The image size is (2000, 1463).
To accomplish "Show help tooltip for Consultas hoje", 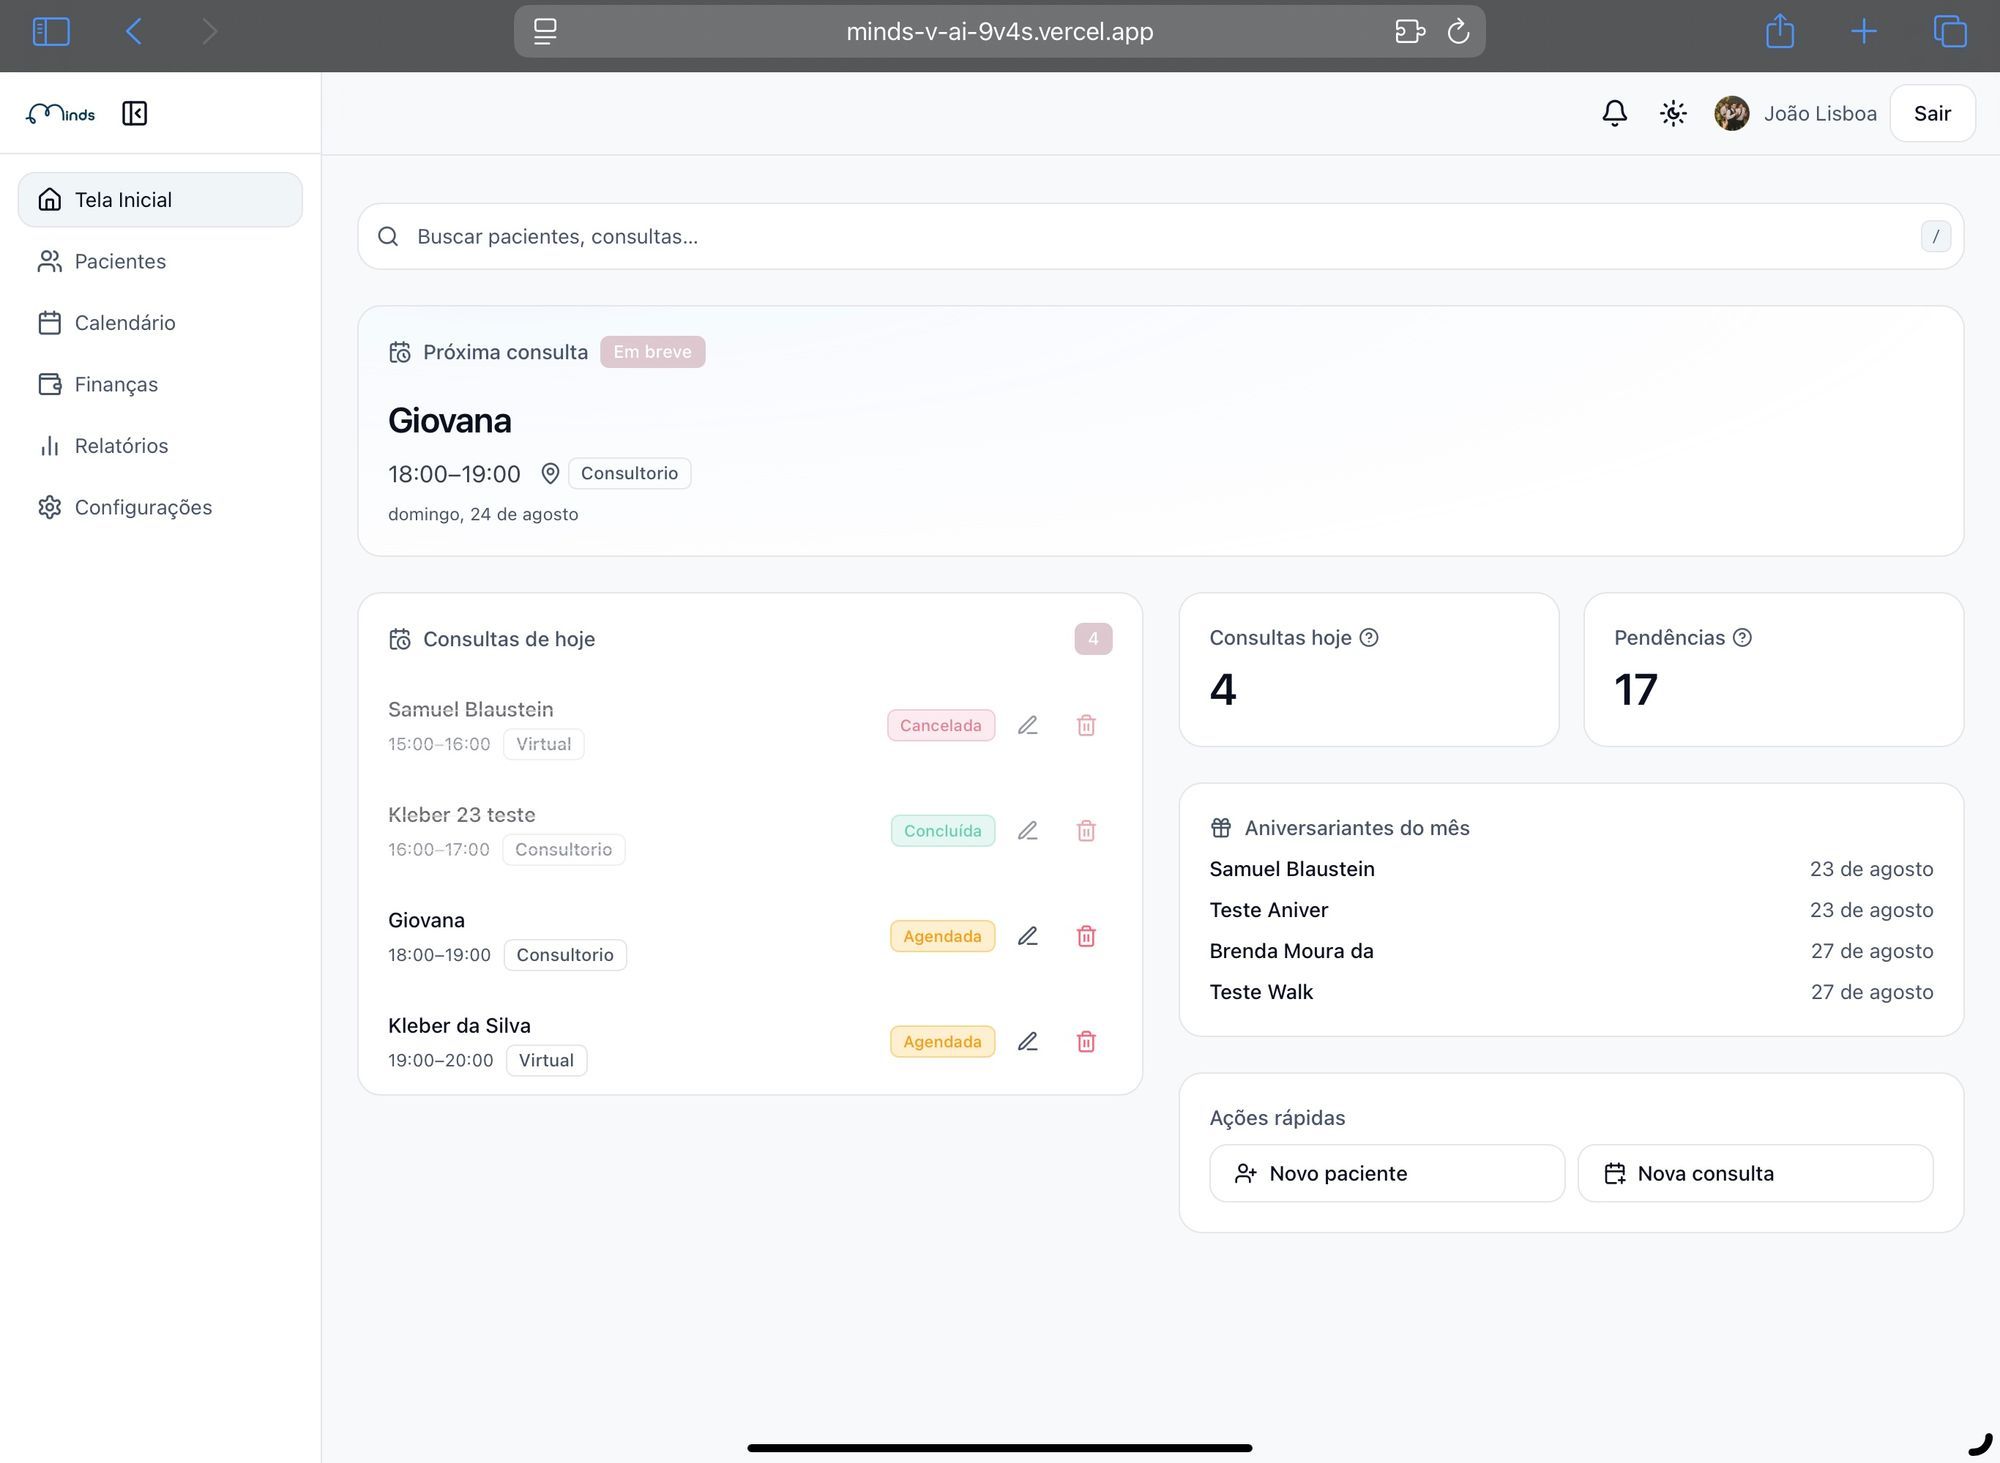I will [x=1369, y=638].
